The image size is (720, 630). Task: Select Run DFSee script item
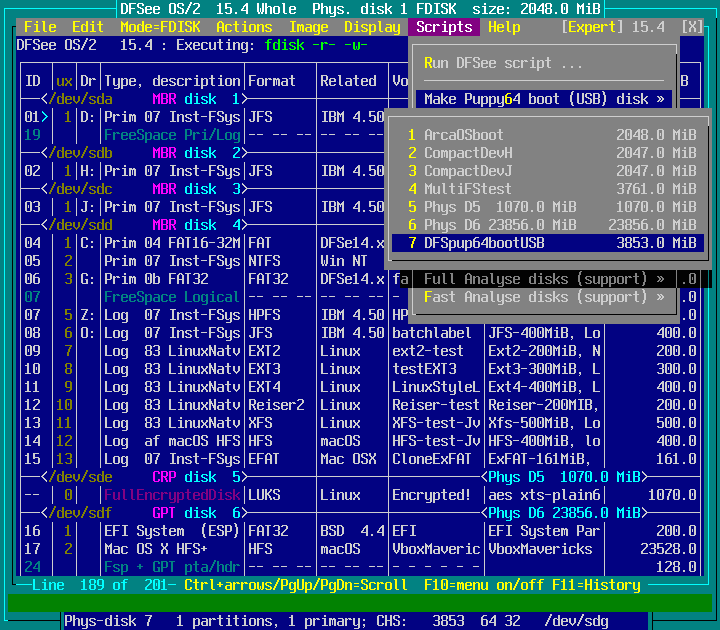coord(502,63)
